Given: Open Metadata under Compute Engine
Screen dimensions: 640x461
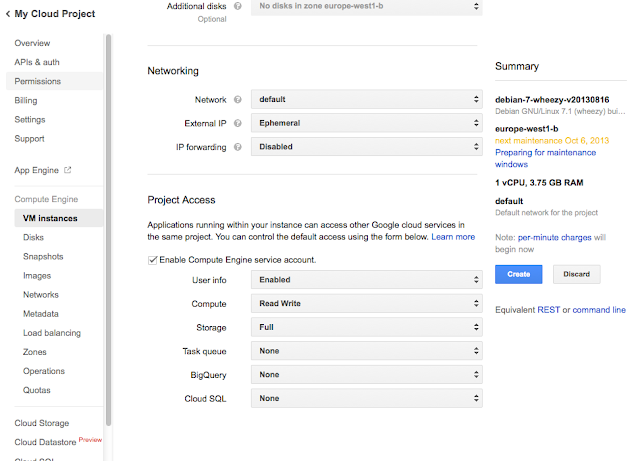Looking at the screenshot, I should (41, 314).
